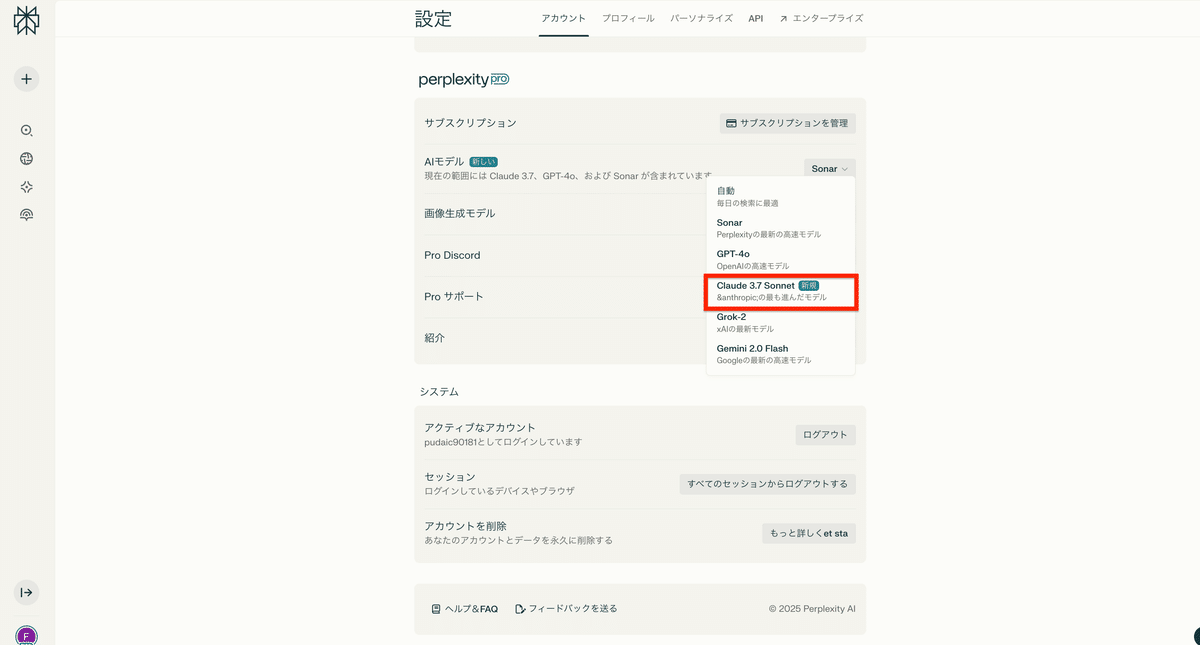Choose Grok-2 model option
Image resolution: width=1200 pixels, height=645 pixels.
[780, 322]
